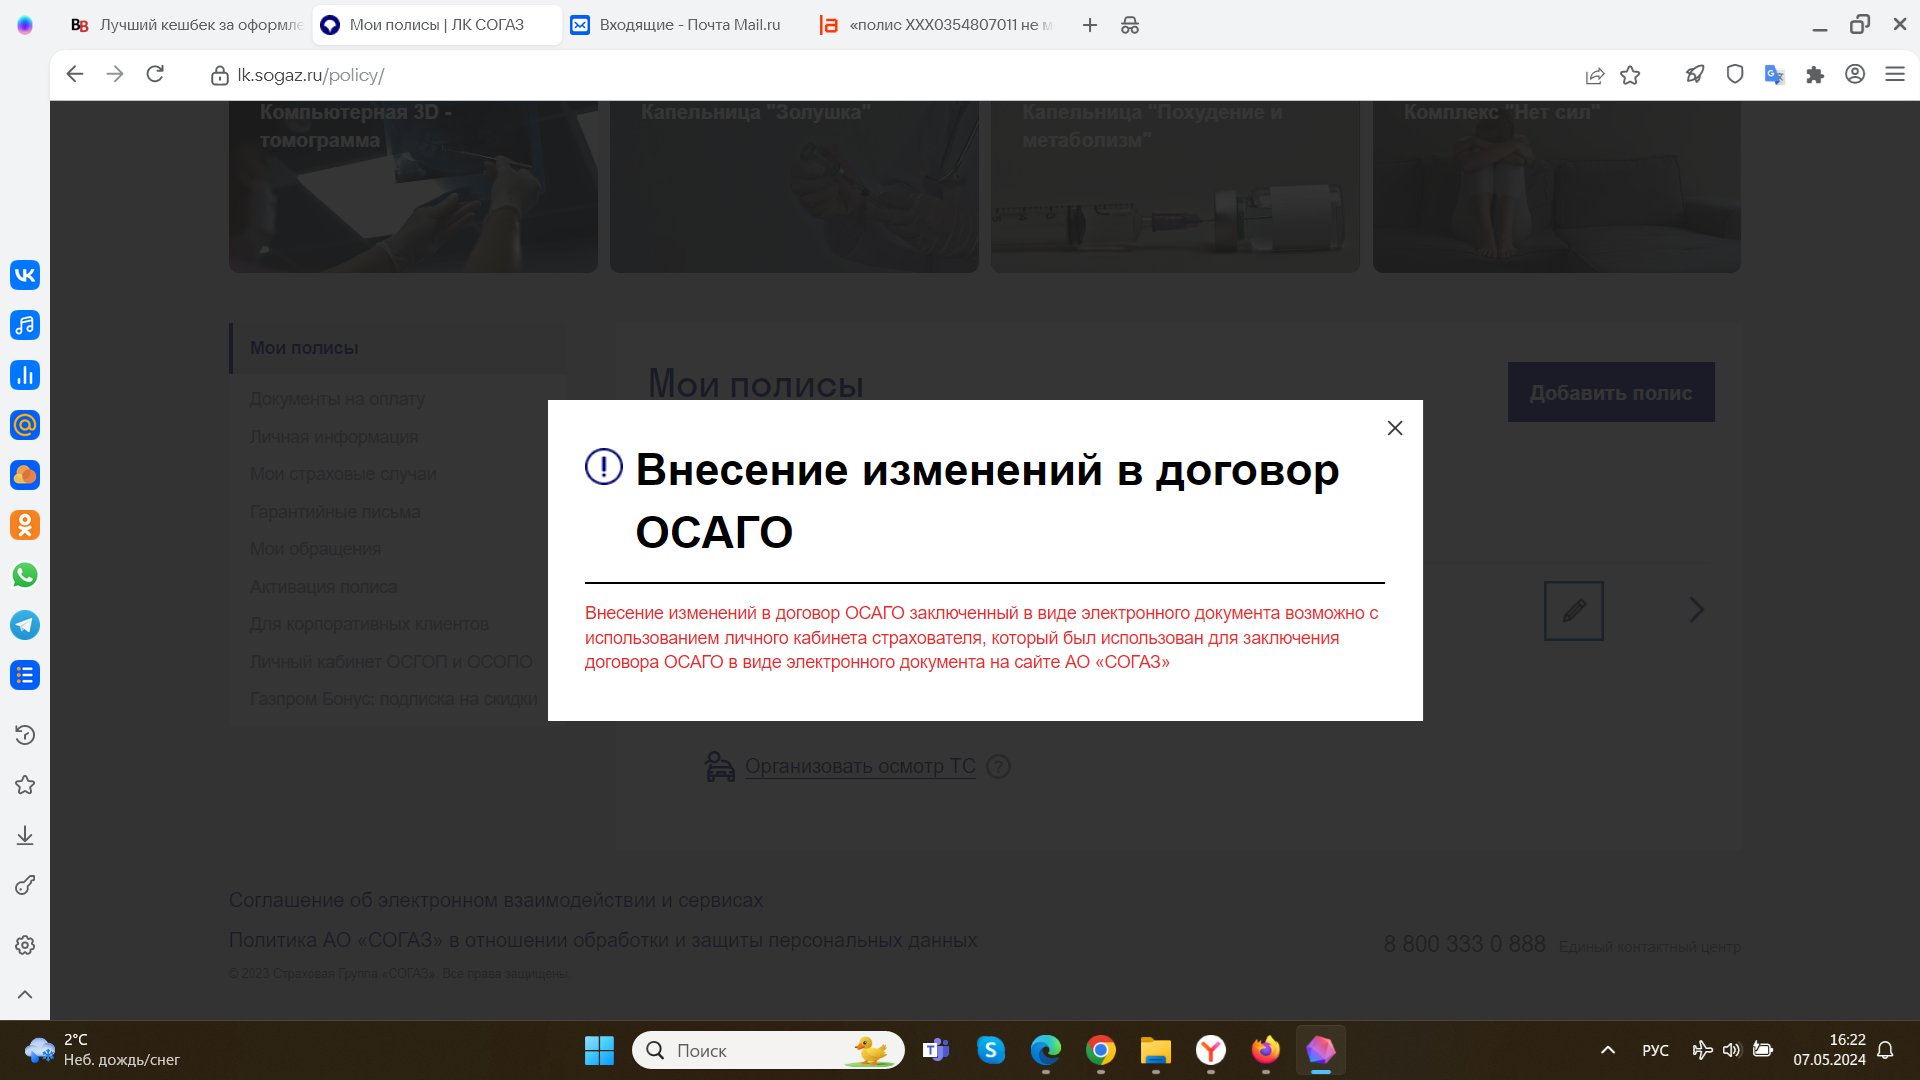
Task: Open browsing history from the sidebar
Action: (x=25, y=735)
